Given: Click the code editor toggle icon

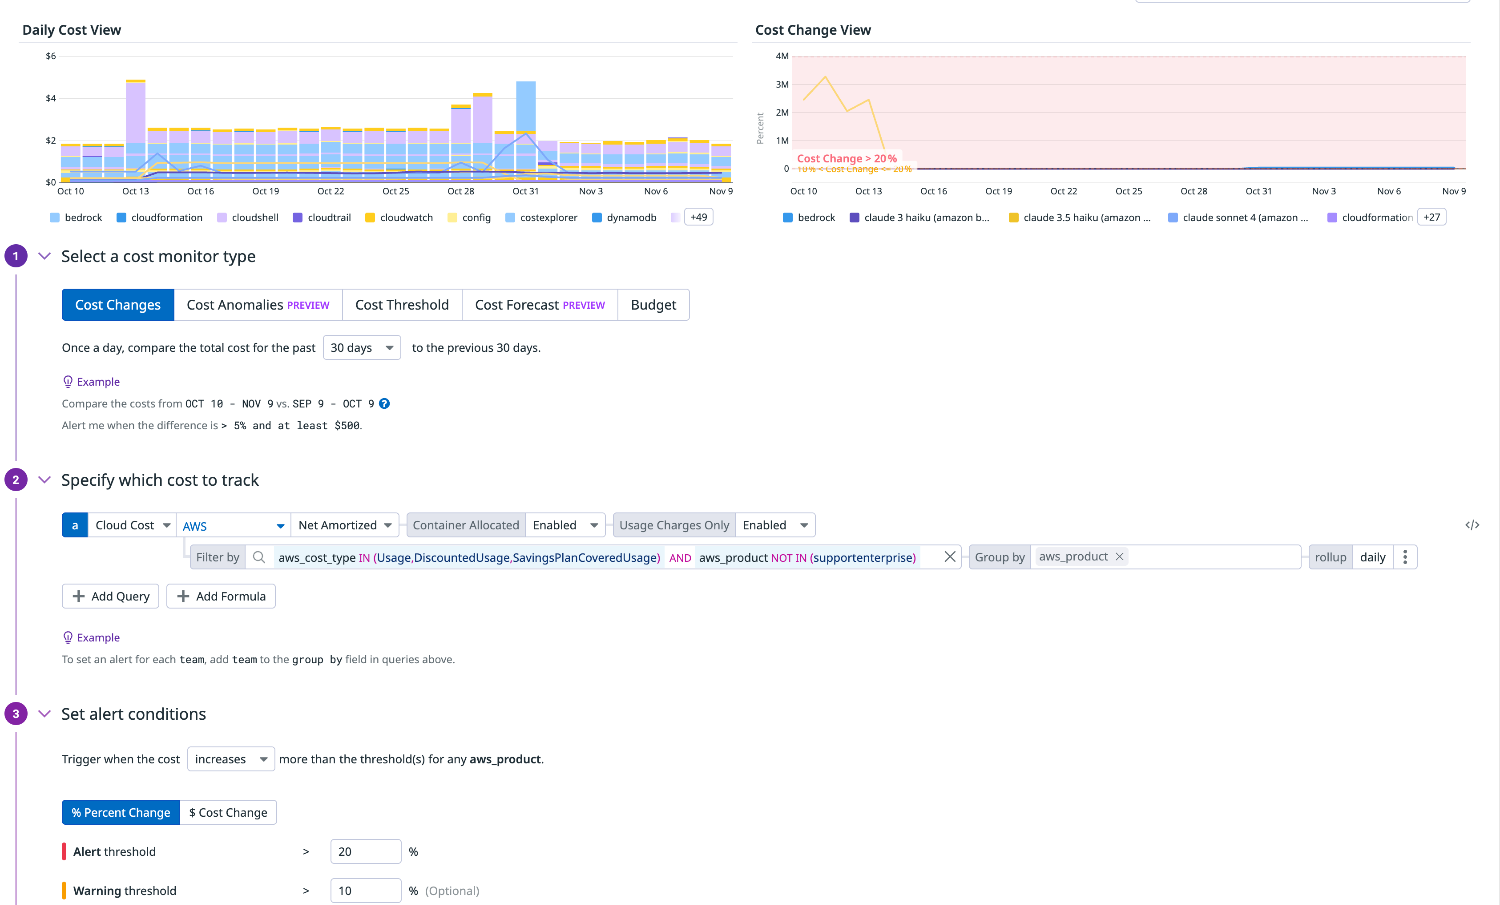Looking at the screenshot, I should tap(1472, 525).
